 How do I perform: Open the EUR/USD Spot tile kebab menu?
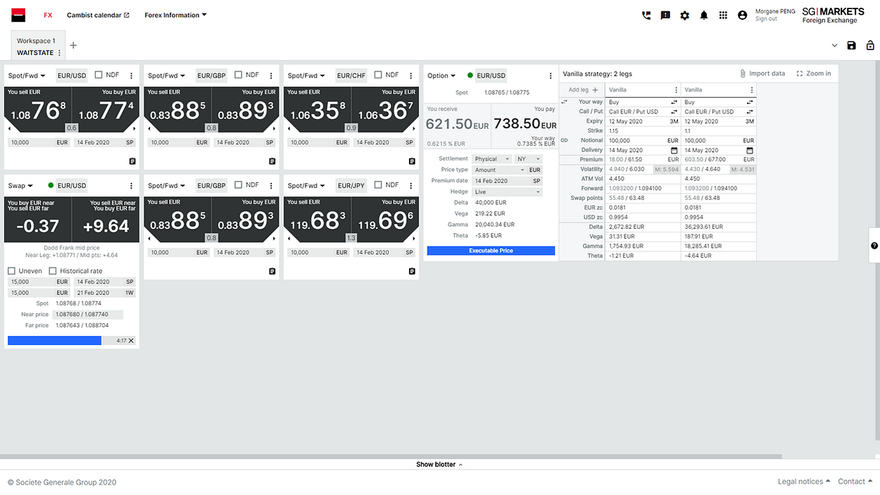[x=131, y=76]
